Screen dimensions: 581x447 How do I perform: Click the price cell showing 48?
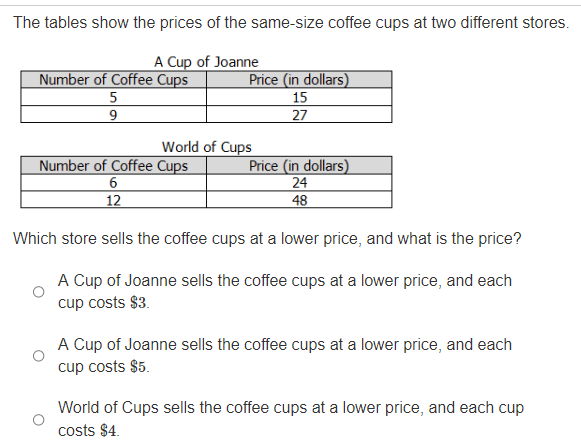[x=299, y=200]
